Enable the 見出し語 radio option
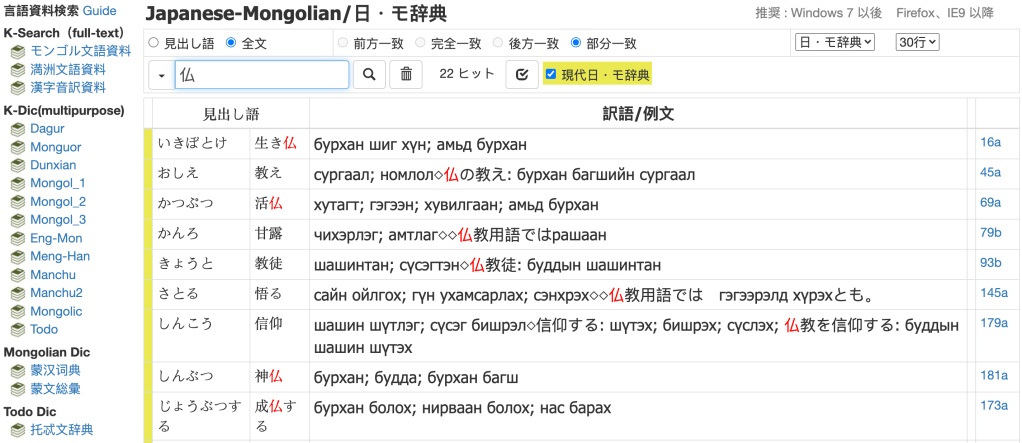This screenshot has width=1022, height=443. (x=153, y=43)
